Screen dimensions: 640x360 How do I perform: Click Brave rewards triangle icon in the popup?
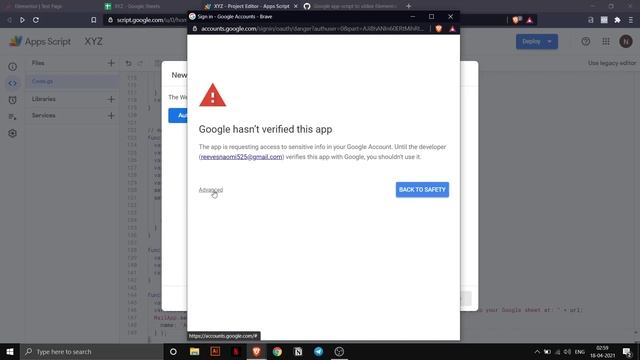point(452,29)
